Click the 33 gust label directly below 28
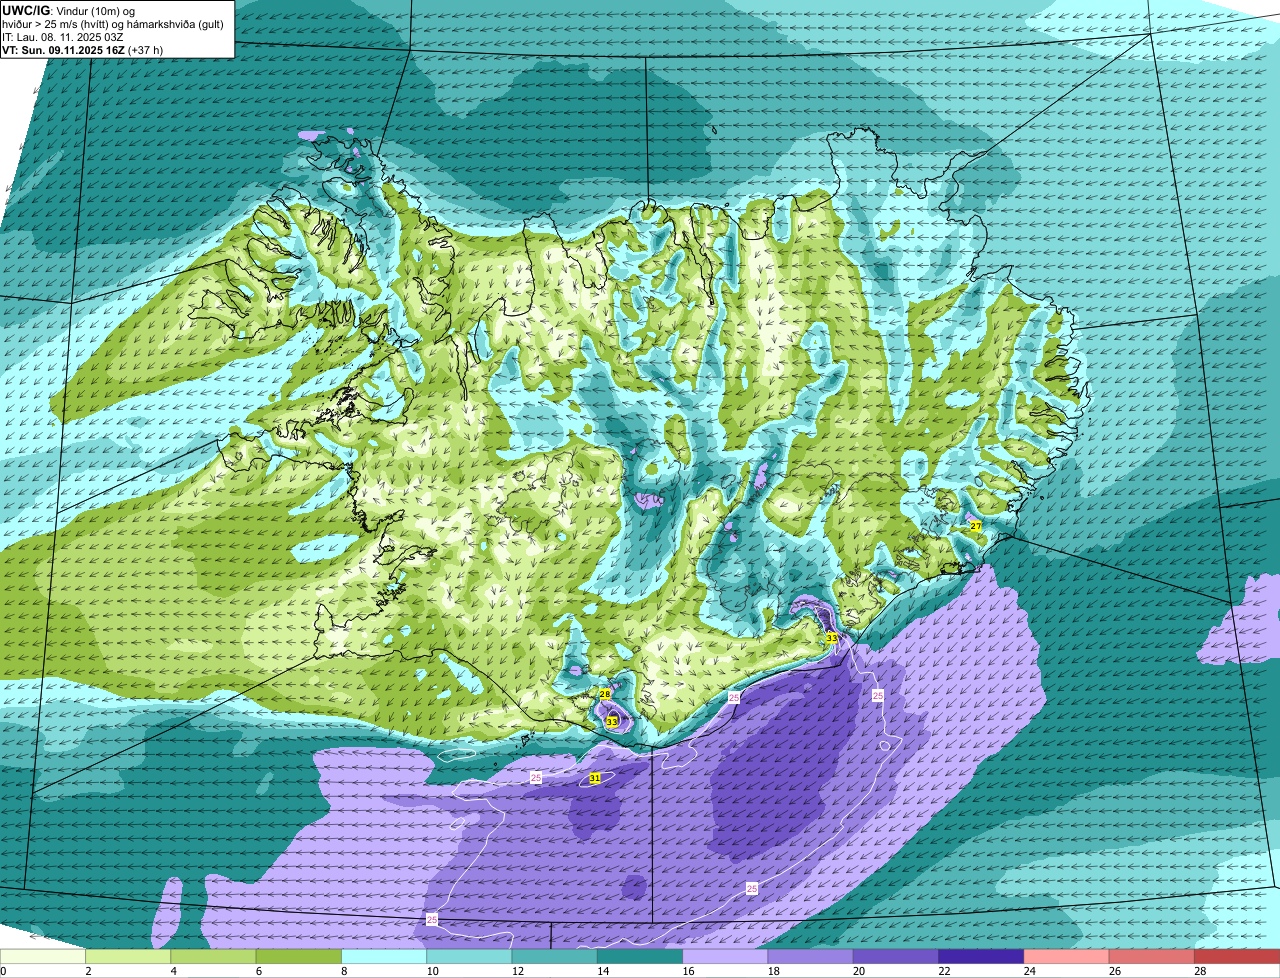Image resolution: width=1280 pixels, height=978 pixels. [612, 722]
